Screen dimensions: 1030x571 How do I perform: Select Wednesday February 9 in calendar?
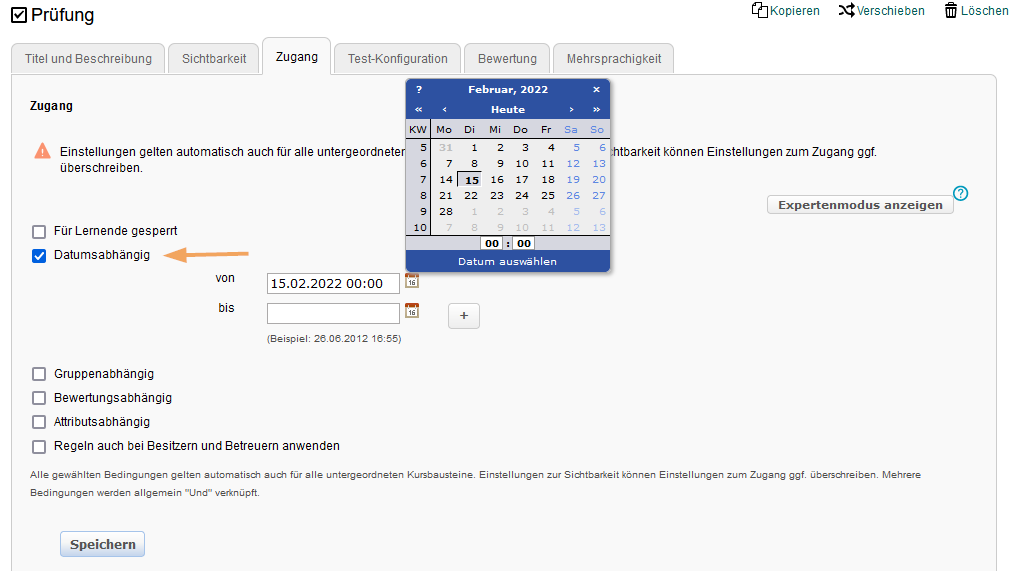tap(500, 164)
